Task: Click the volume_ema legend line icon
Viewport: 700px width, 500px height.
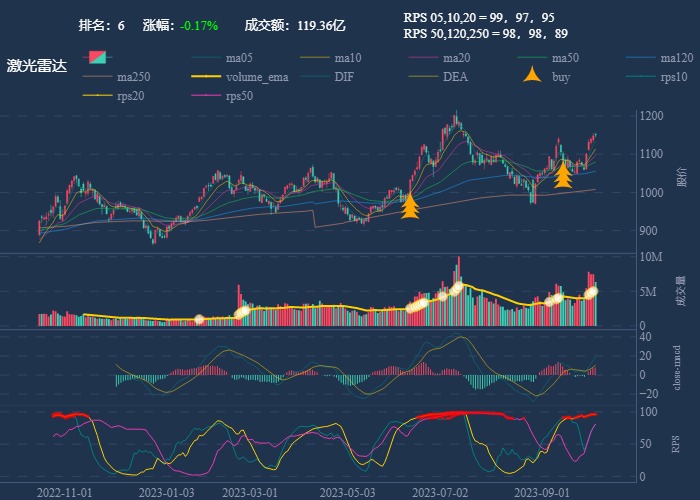Action: pos(207,77)
